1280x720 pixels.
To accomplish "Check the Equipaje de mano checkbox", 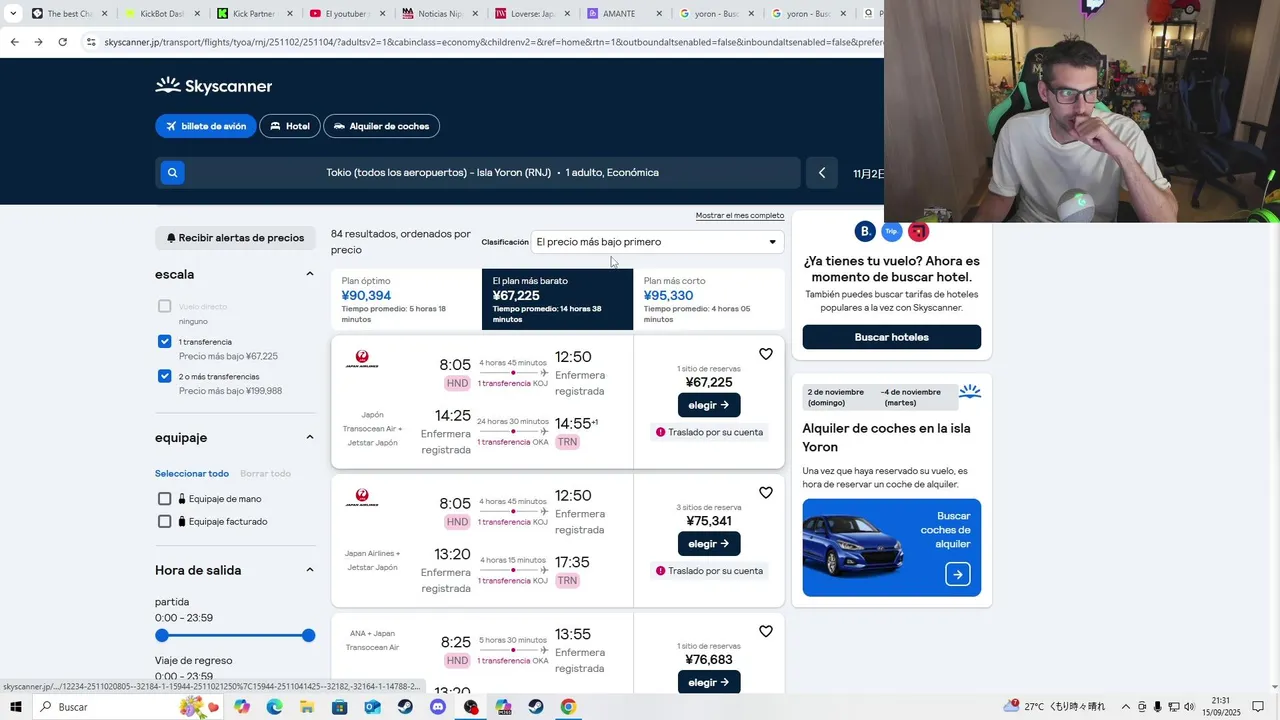I will [165, 499].
